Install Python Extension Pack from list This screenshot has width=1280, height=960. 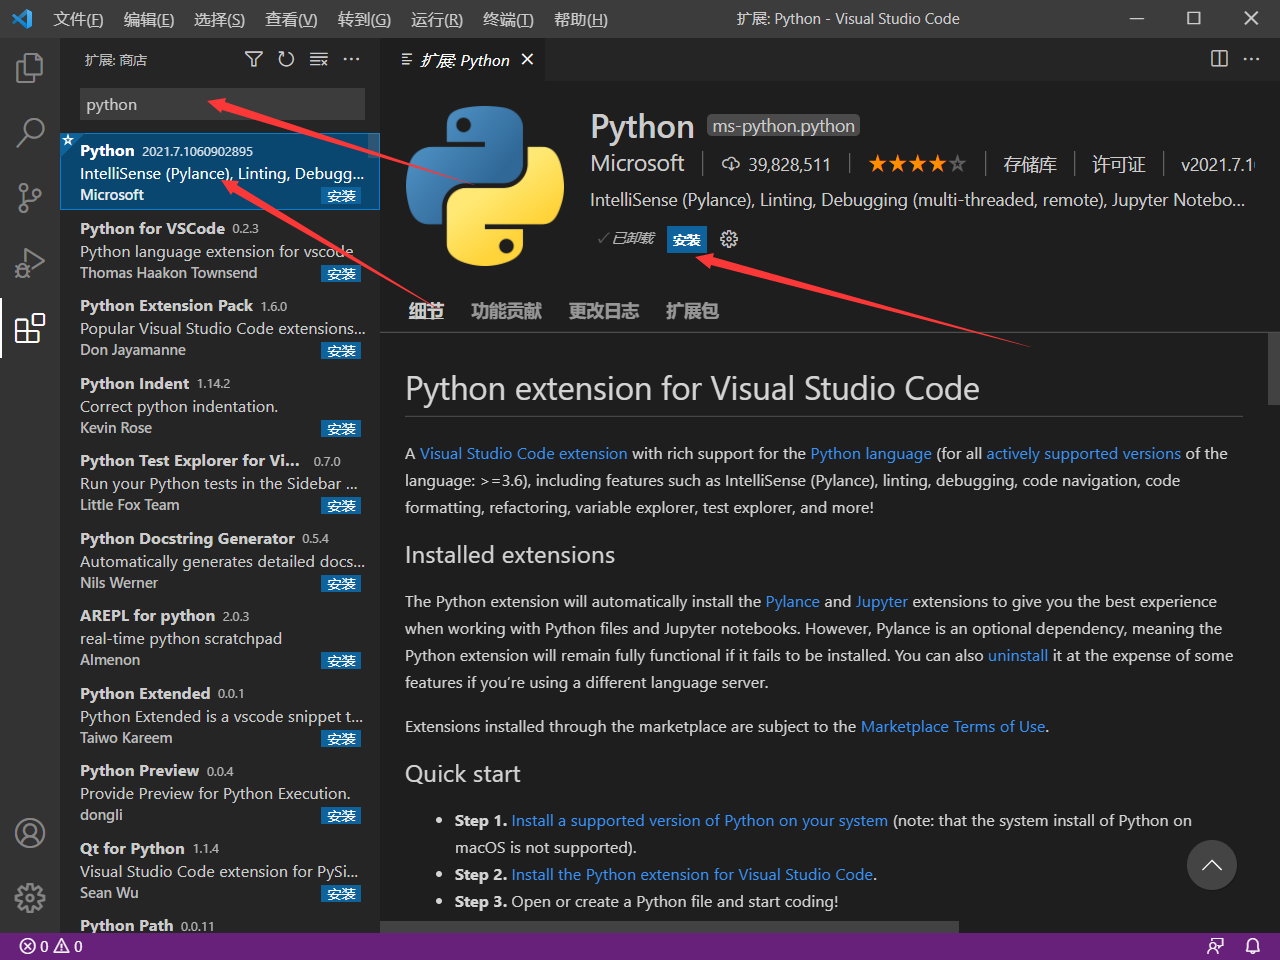coord(342,351)
